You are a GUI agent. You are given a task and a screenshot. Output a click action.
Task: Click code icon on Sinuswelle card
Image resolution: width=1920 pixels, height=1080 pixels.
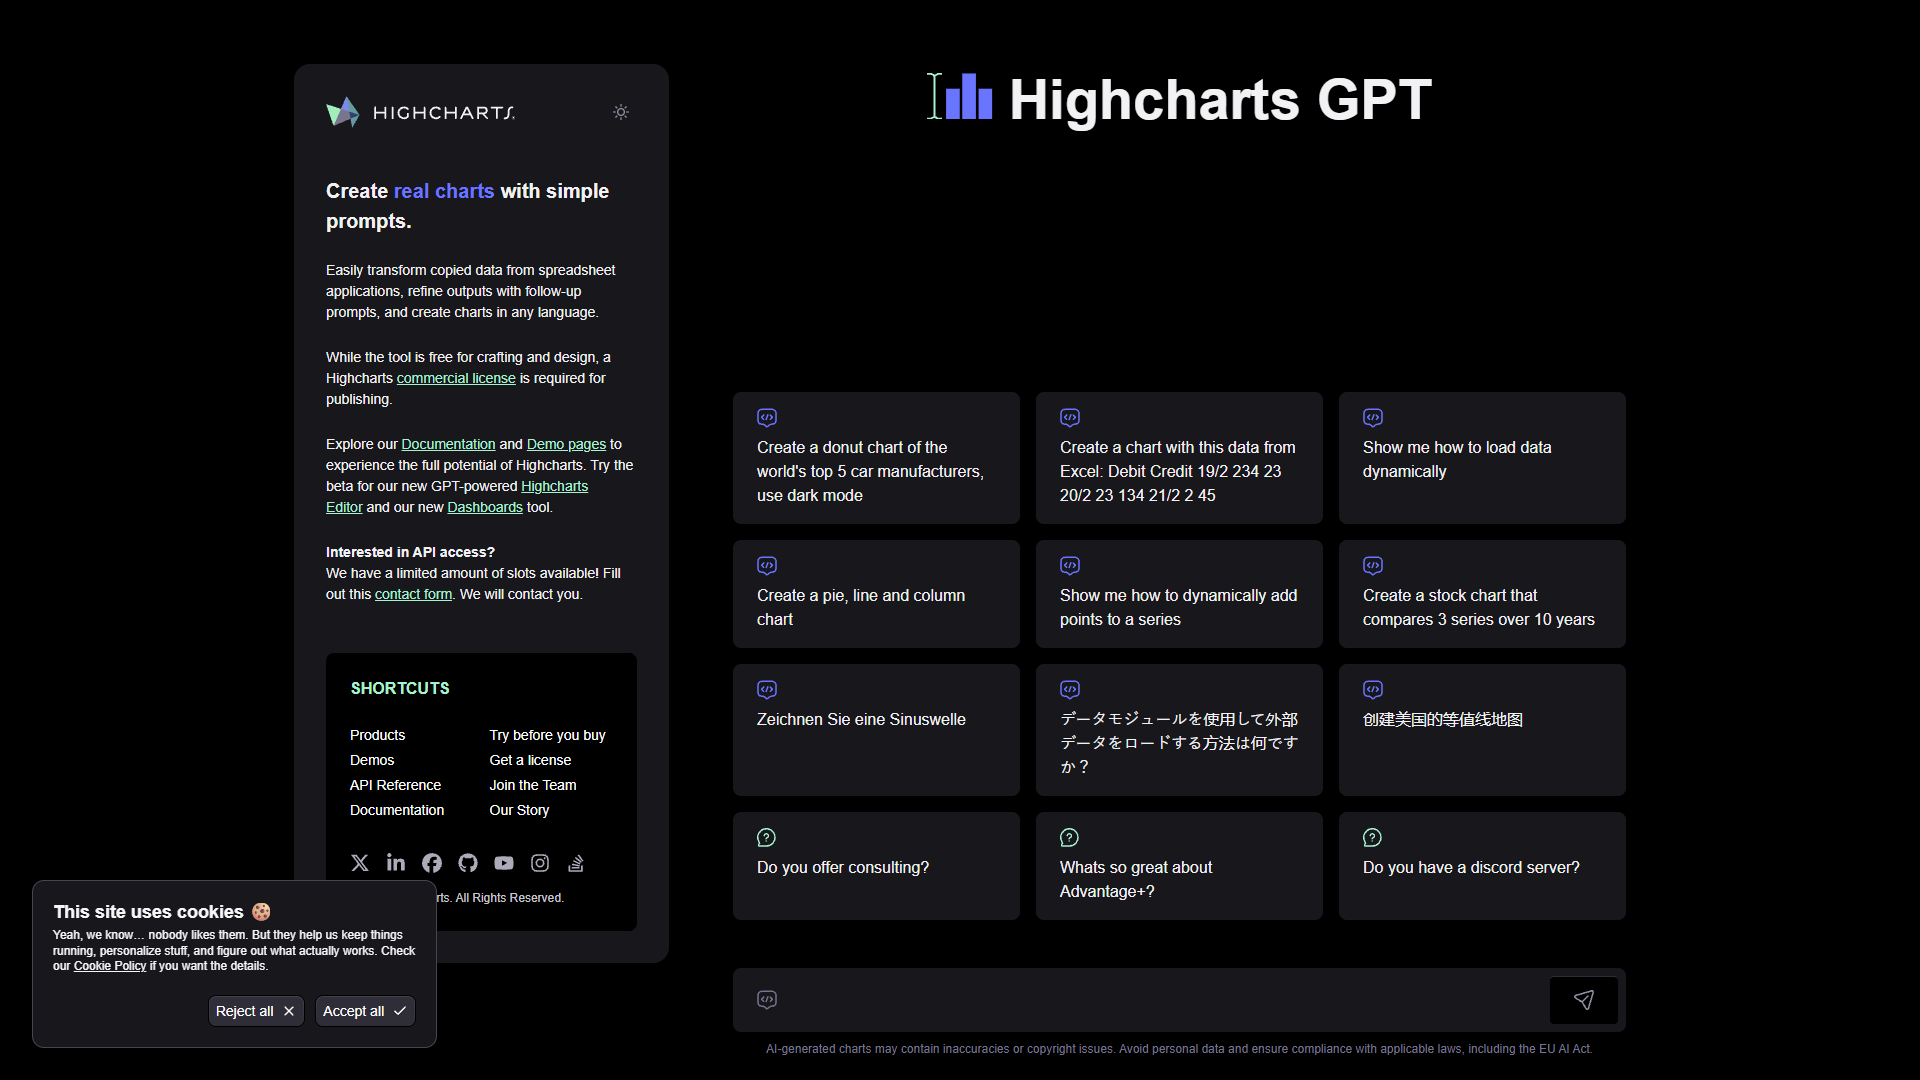767,689
